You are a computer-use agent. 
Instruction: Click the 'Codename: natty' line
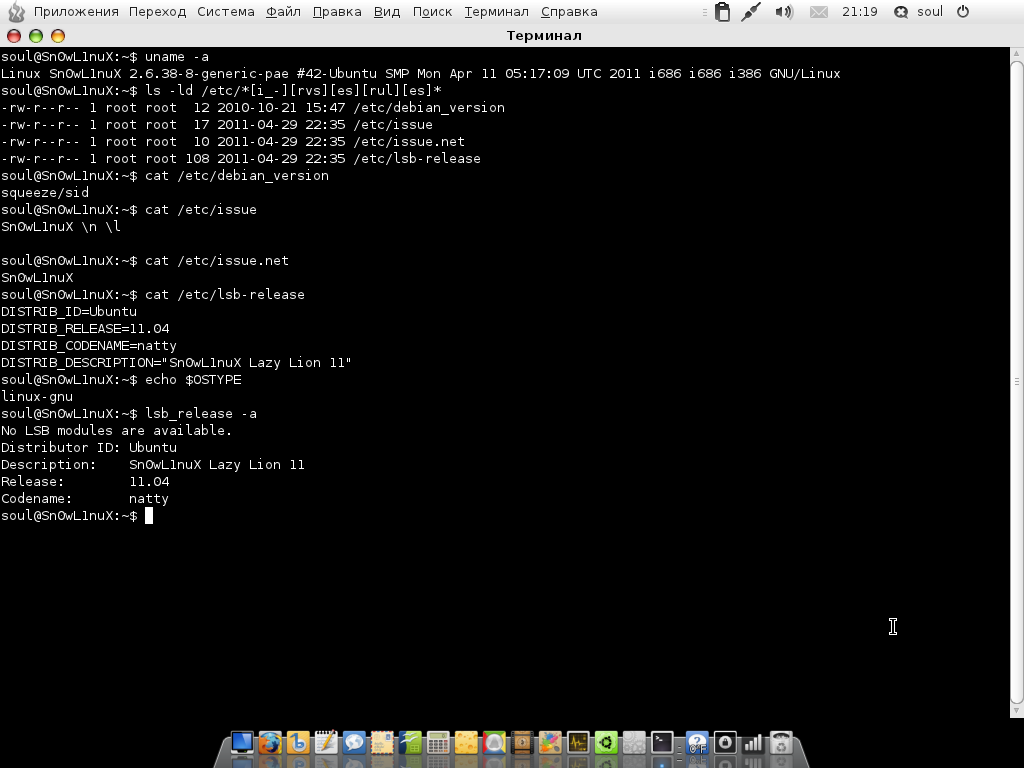pos(85,498)
